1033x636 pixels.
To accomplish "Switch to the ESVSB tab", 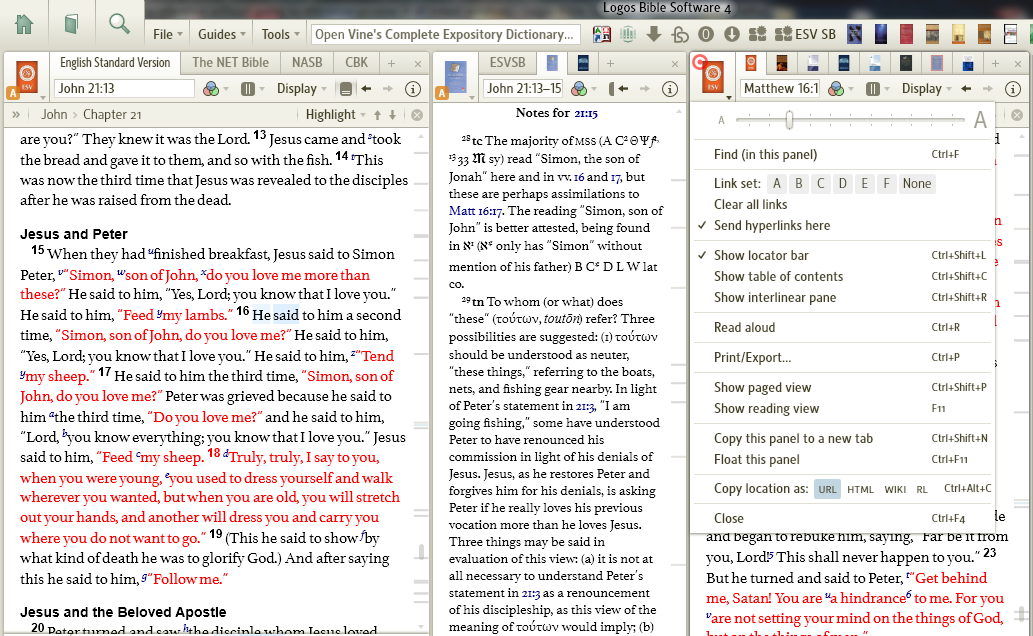I will tap(507, 63).
